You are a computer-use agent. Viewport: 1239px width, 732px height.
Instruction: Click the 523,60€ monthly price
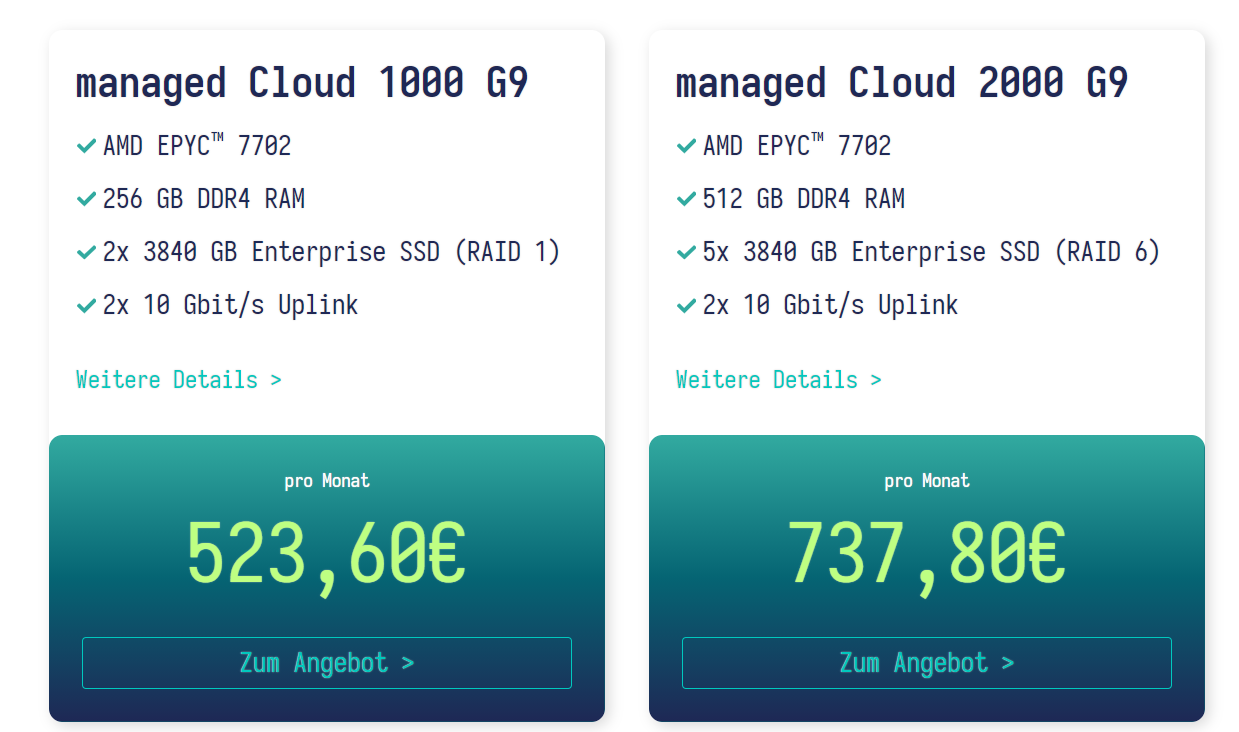point(326,553)
